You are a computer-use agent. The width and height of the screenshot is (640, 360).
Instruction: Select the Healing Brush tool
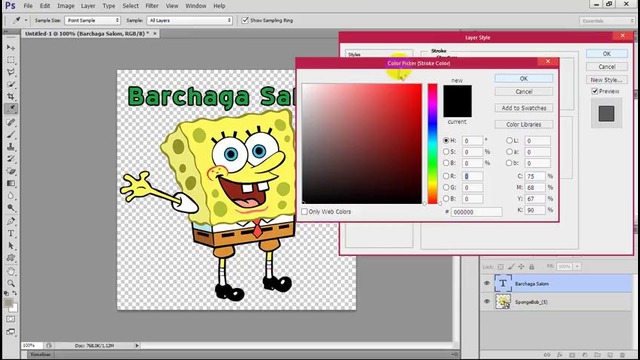click(11, 122)
